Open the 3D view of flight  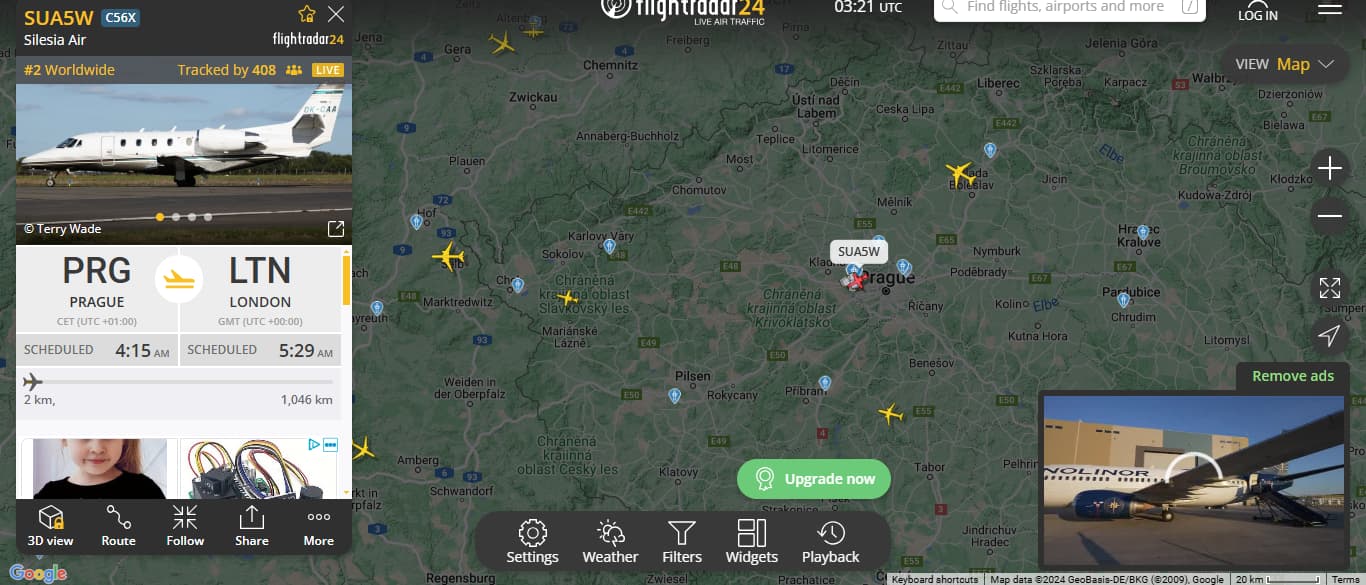(50, 526)
